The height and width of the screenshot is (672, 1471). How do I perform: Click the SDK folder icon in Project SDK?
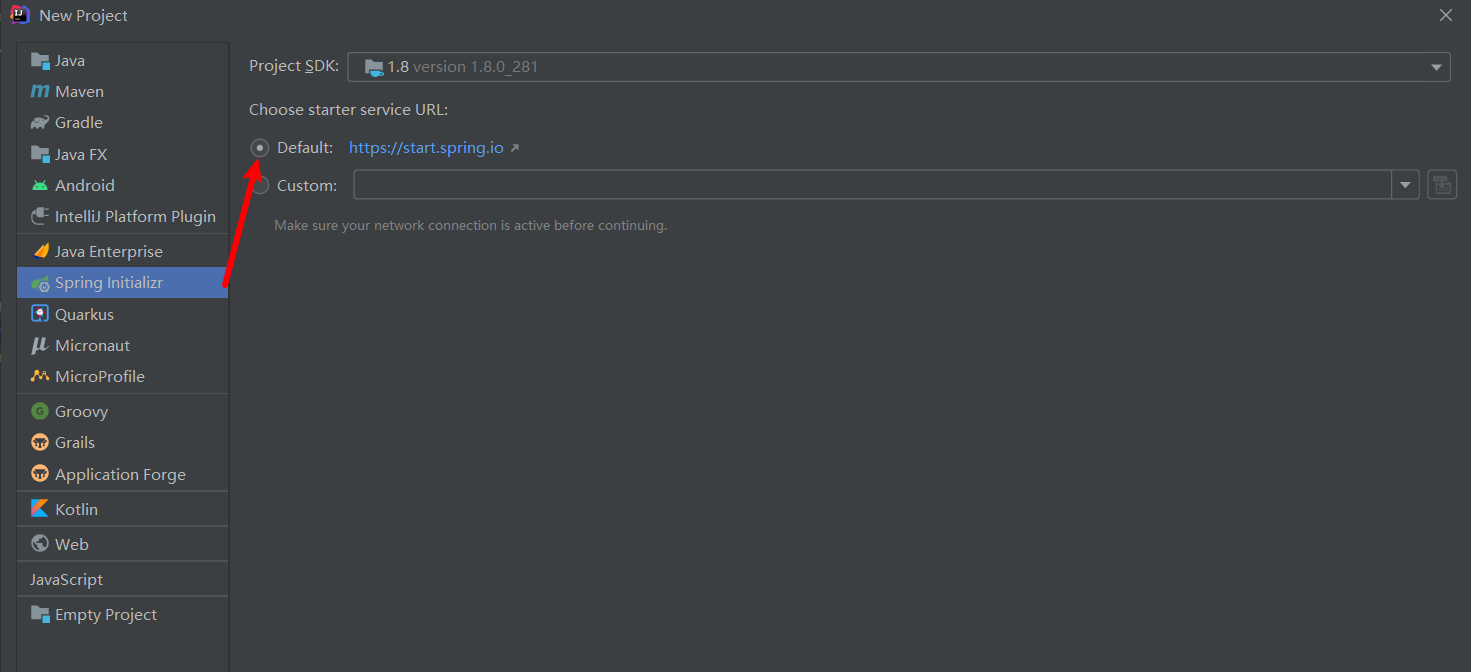(374, 67)
